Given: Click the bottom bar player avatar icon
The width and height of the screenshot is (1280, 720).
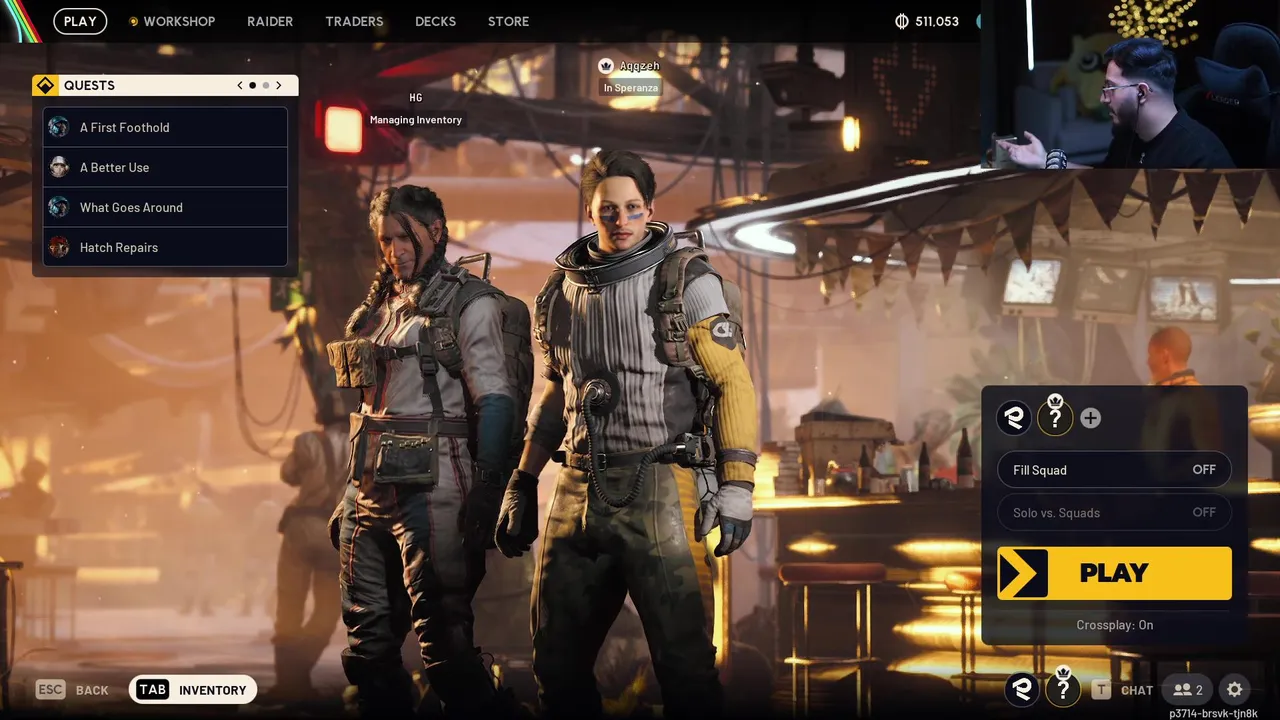Looking at the screenshot, I should [x=1022, y=689].
